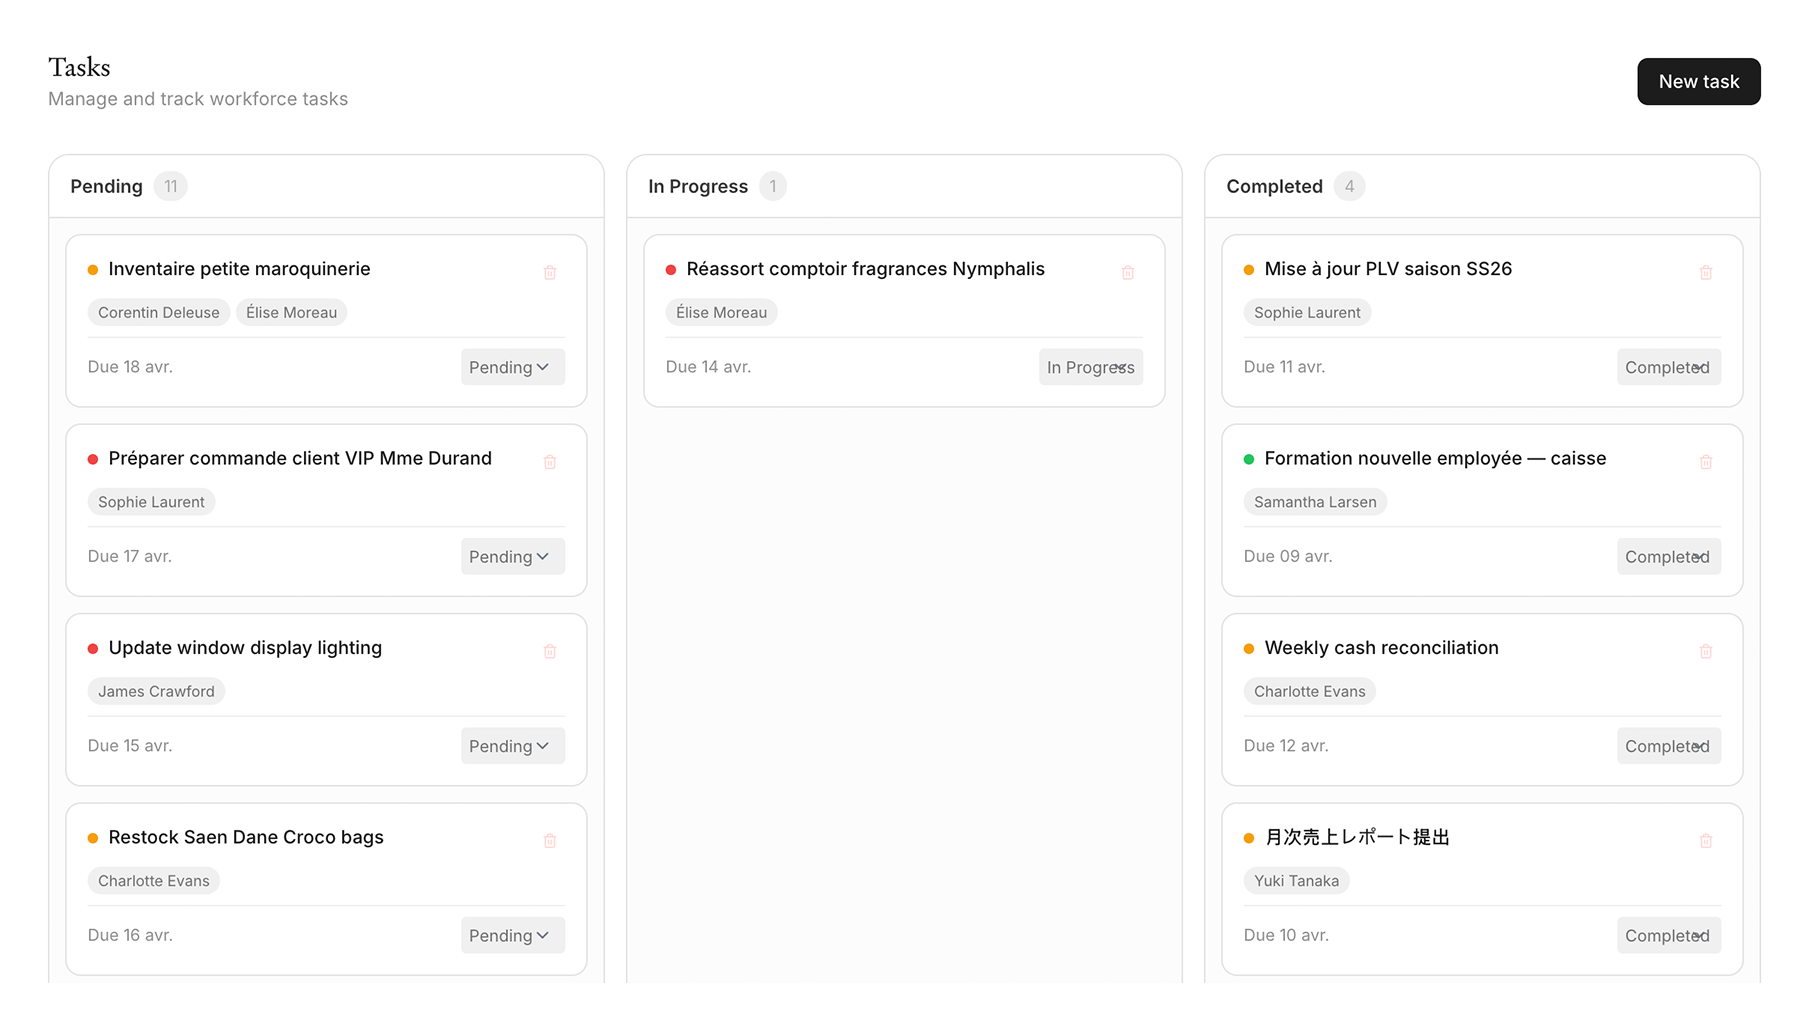Viewport: 1818px width, 1022px height.
Task: Remove the Weekly cash reconciliation task
Action: (1705, 651)
